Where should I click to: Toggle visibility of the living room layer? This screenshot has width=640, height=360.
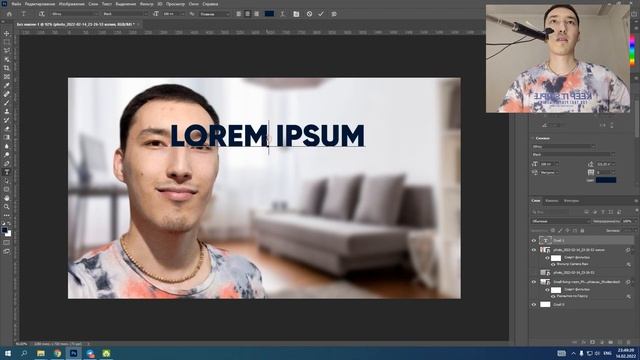[x=533, y=282]
